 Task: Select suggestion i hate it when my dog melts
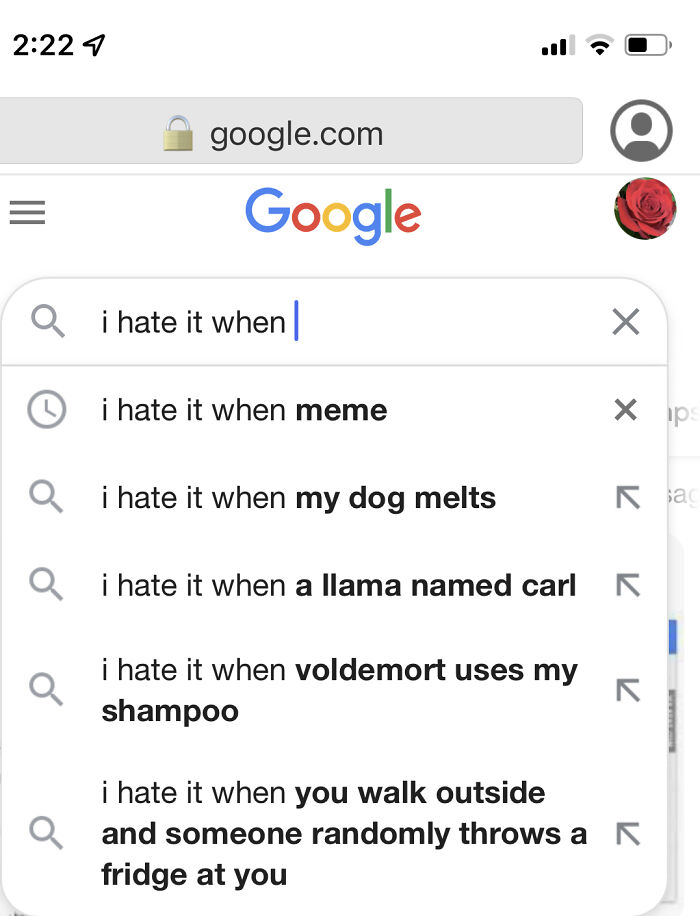coord(300,497)
